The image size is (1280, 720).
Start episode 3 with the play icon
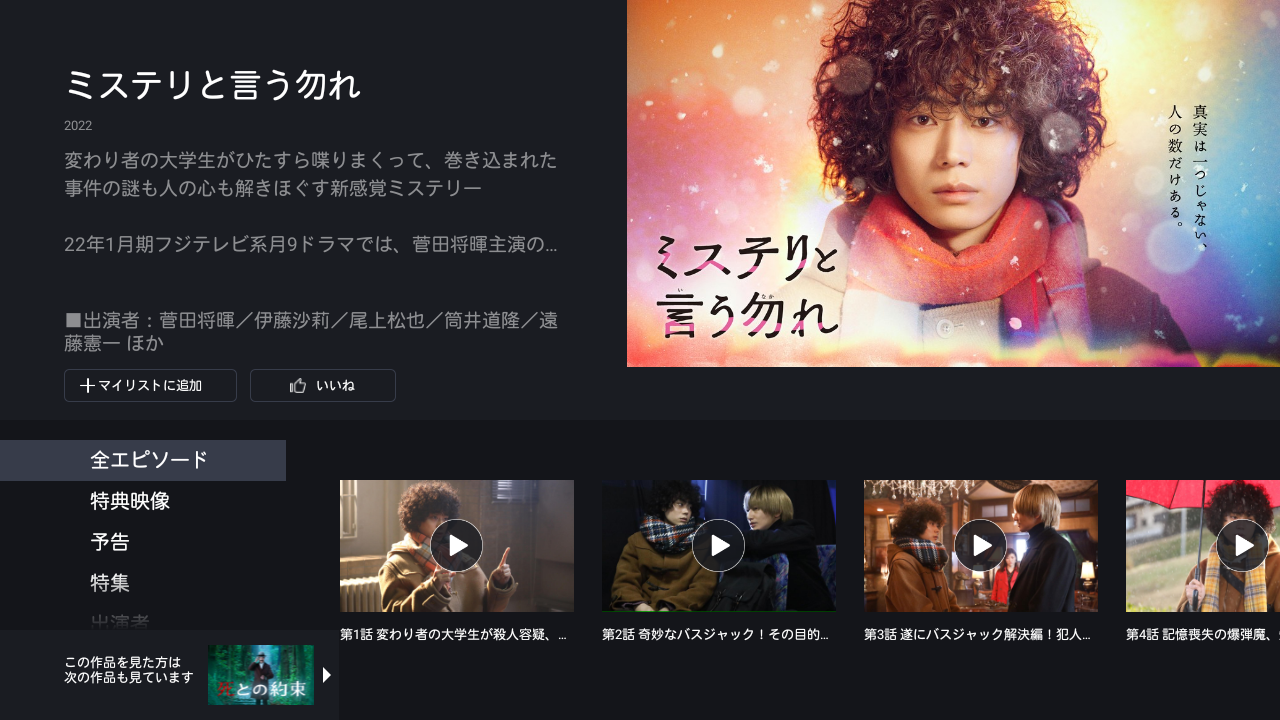[x=981, y=546]
